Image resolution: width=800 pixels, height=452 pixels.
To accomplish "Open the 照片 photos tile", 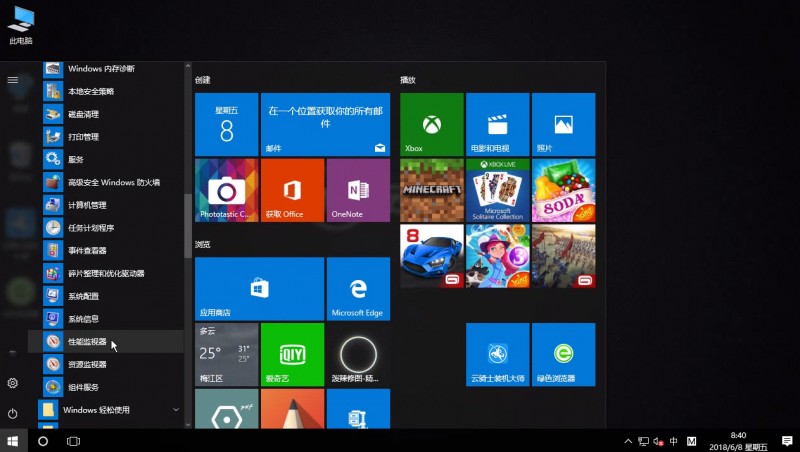I will coord(563,124).
